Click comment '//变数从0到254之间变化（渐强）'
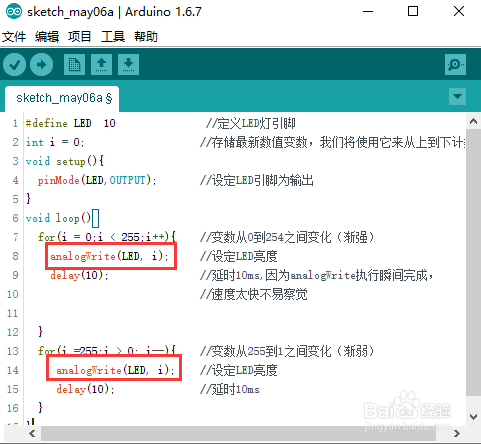Viewport: 481px width, 444px height. point(287,237)
